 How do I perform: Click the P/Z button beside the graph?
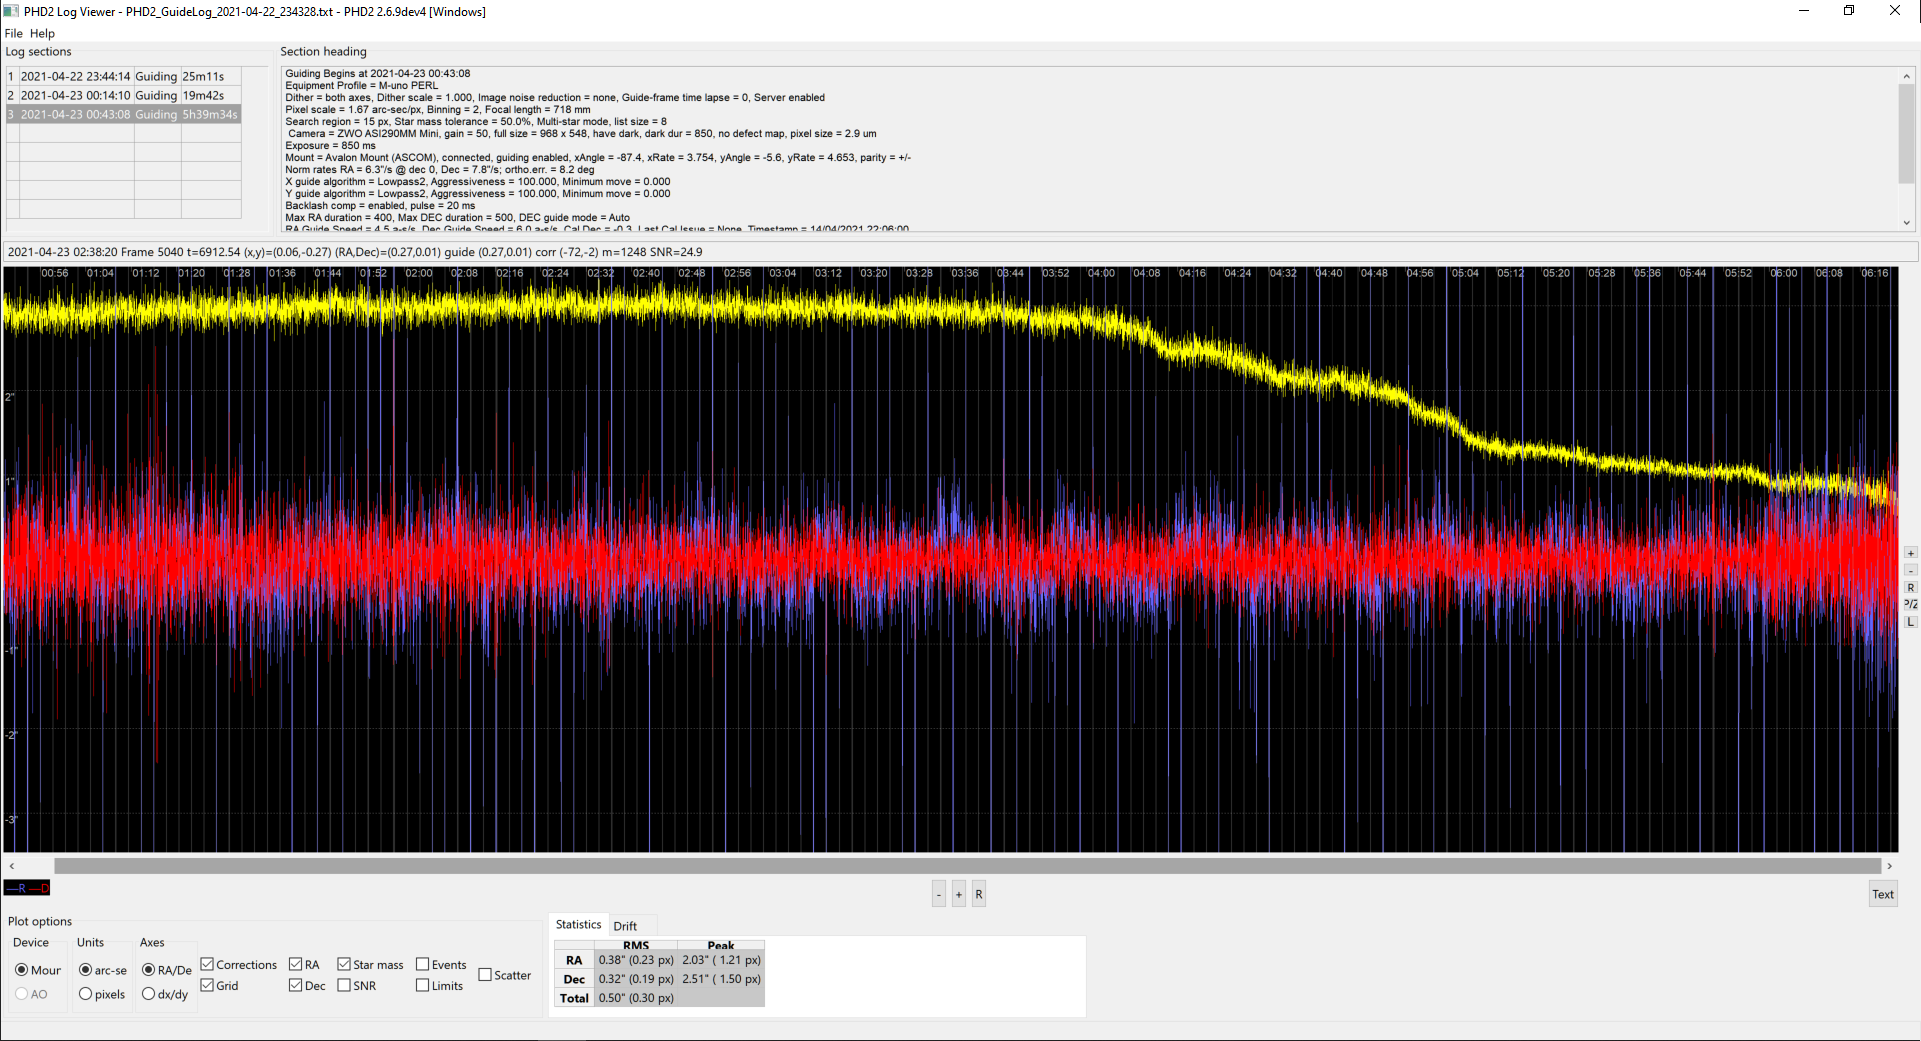point(1911,604)
